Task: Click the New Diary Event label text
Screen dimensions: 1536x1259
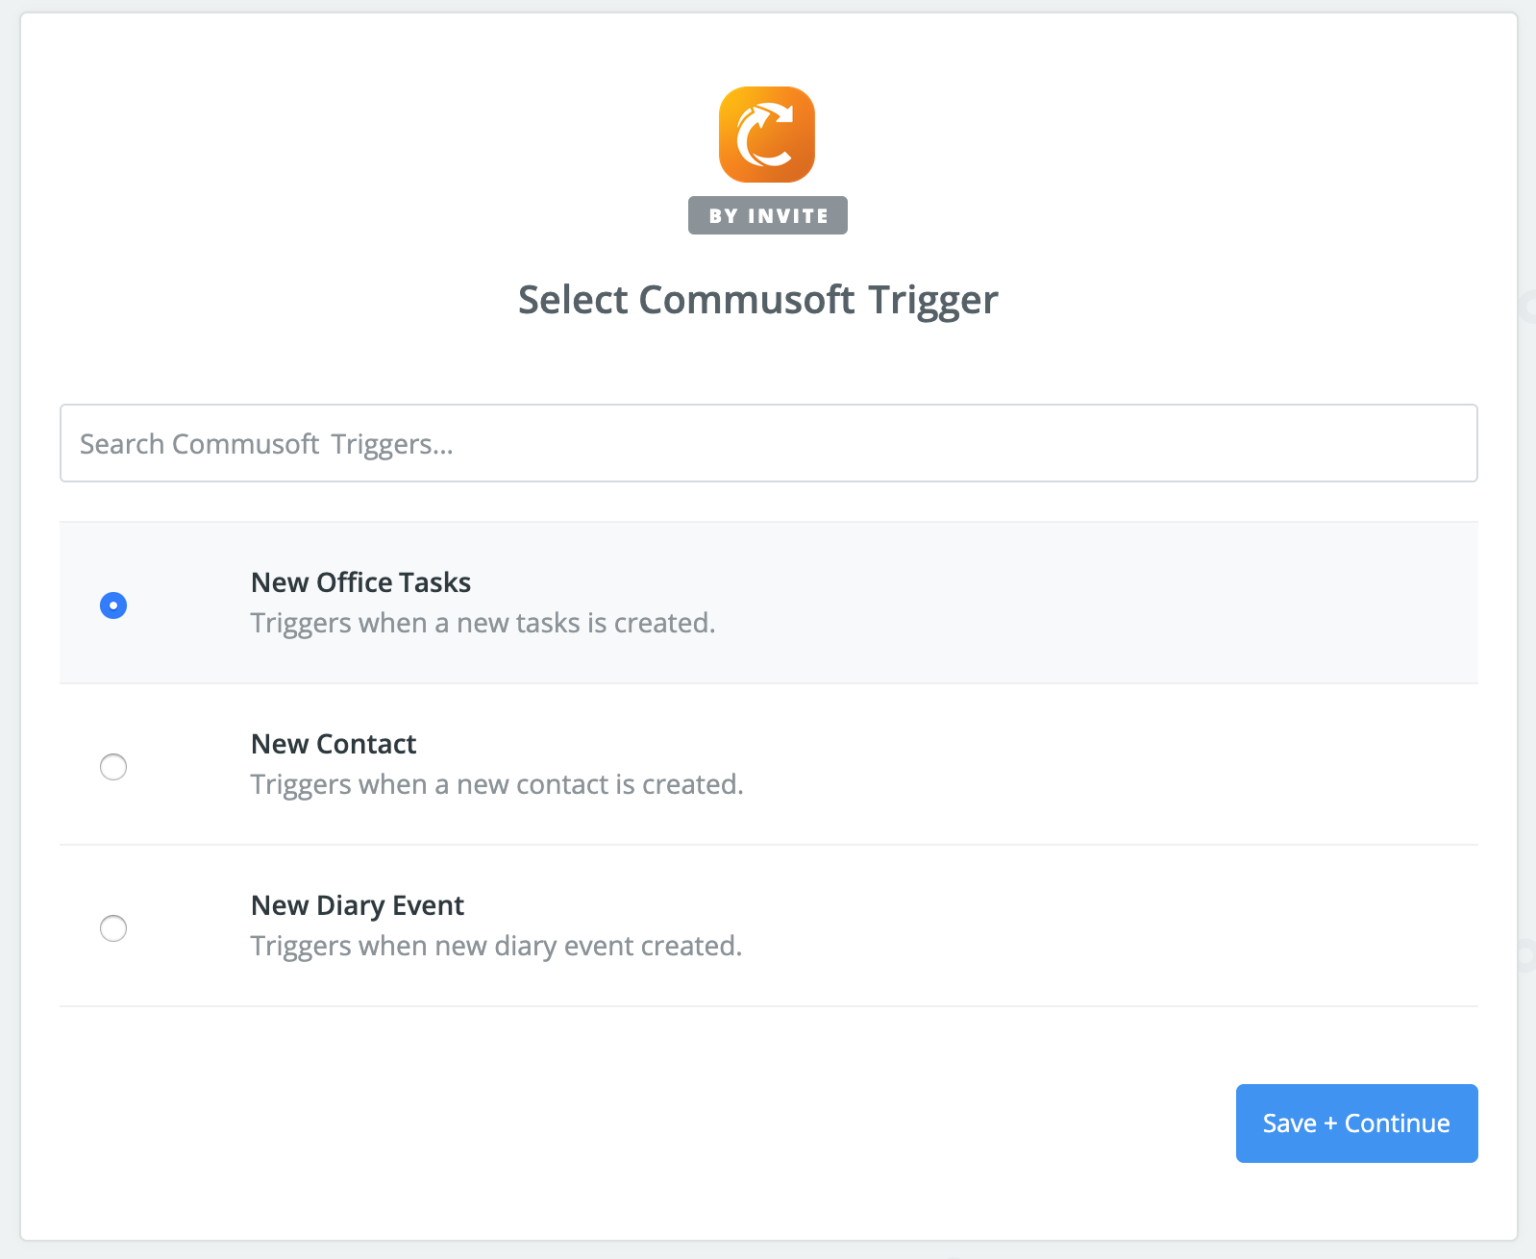Action: [x=357, y=905]
